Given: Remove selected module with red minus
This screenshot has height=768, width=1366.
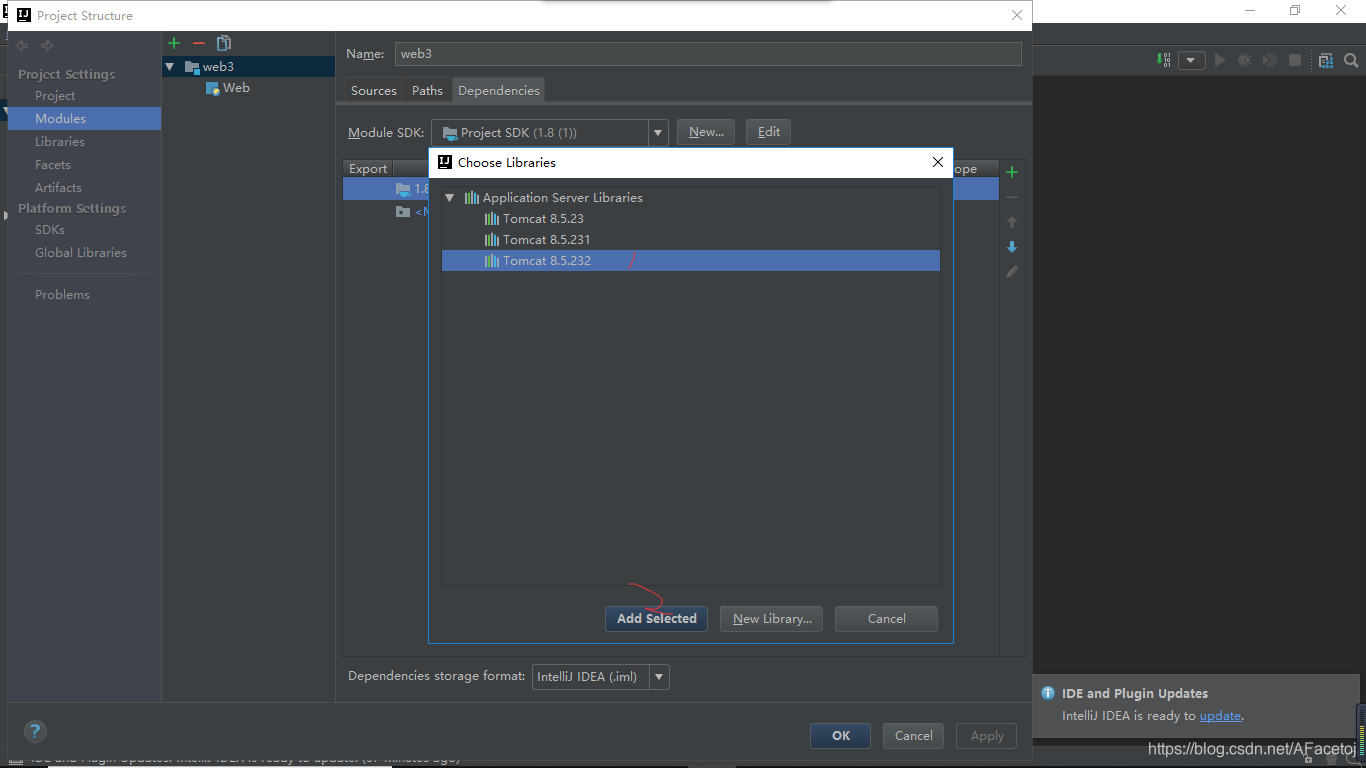Looking at the screenshot, I should coord(199,43).
